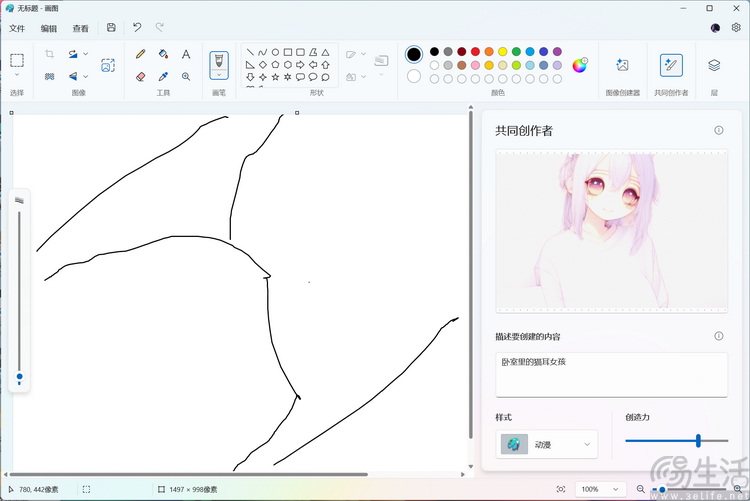The image size is (750, 501).
Task: Activate the Color picker eyedropper tool
Action: click(x=163, y=76)
